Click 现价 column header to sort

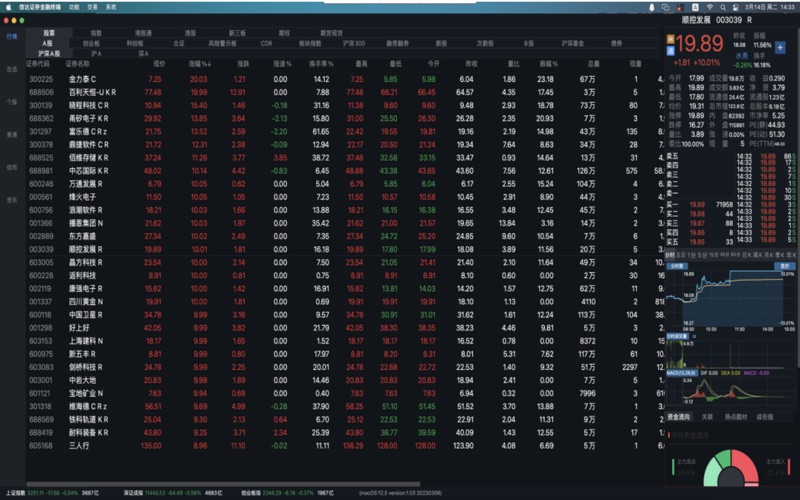click(x=154, y=65)
